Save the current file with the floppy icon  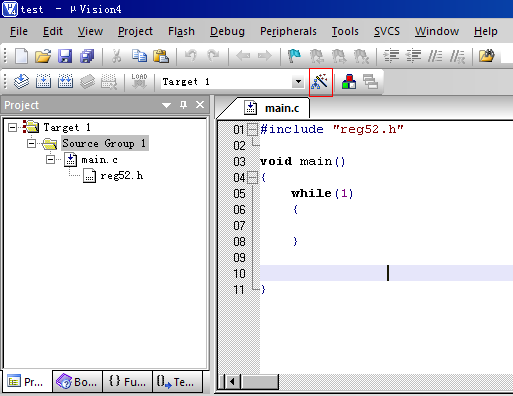click(65, 56)
